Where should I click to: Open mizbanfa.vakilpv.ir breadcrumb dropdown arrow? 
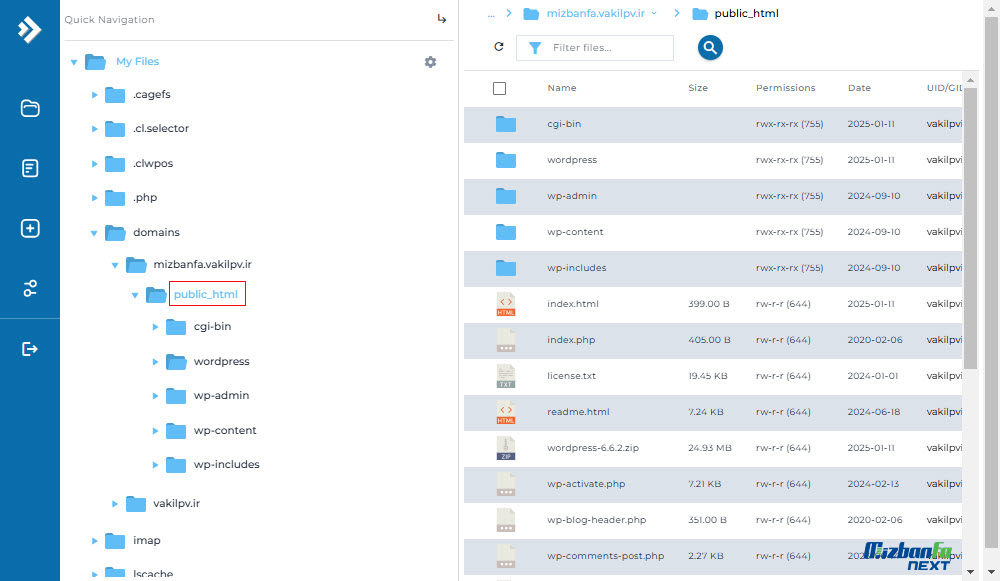pyautogui.click(x=654, y=13)
